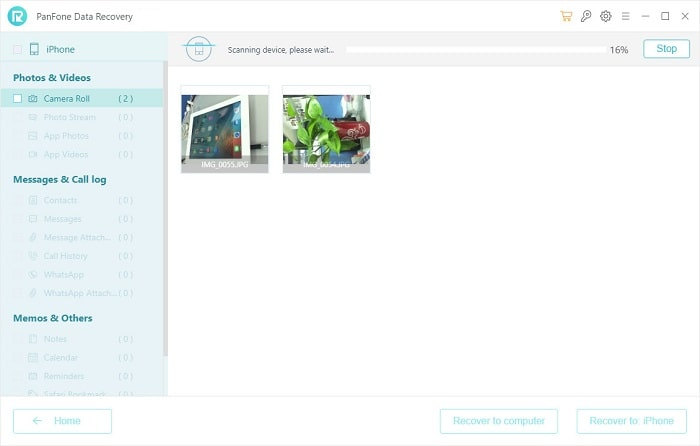
Task: Select the Messages category
Action: coord(82,219)
